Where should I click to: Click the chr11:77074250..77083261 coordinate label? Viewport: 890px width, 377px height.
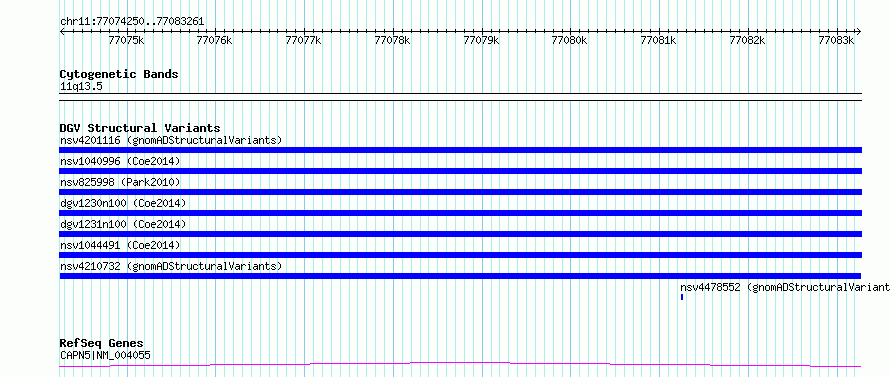pyautogui.click(x=132, y=22)
